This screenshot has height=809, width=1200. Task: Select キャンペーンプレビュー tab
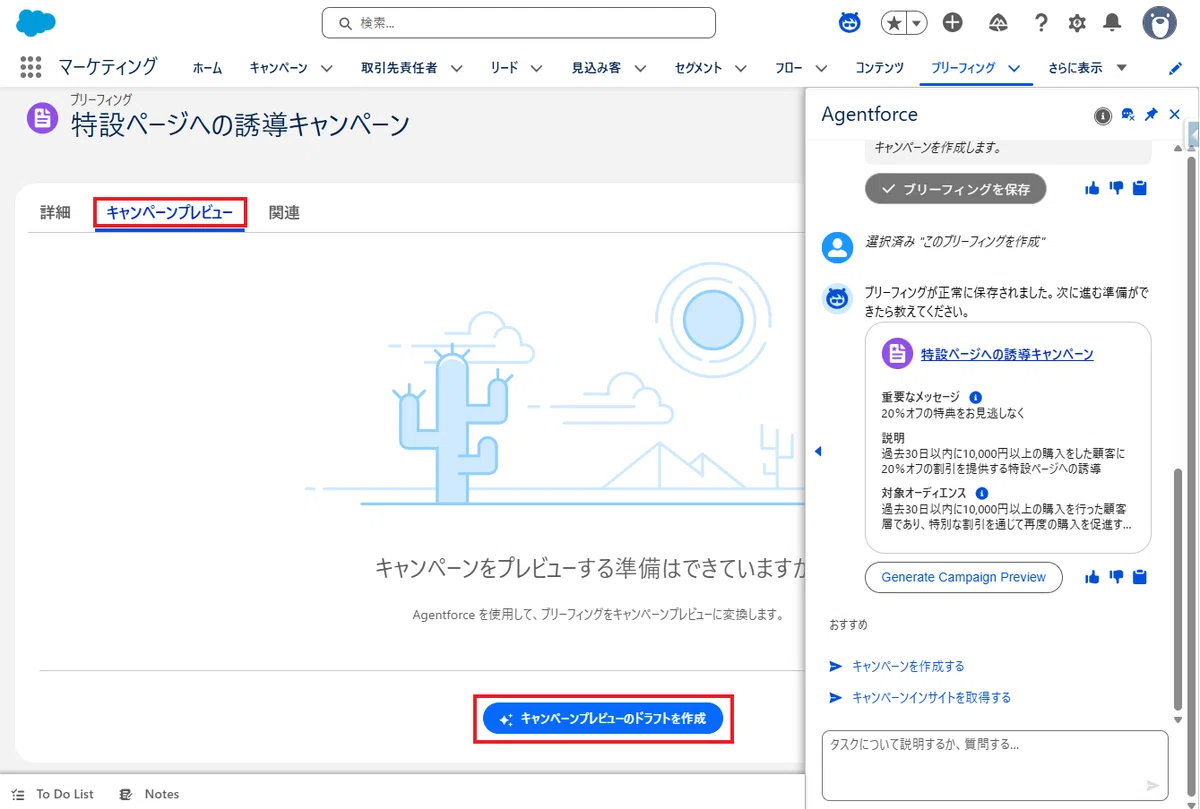point(170,212)
